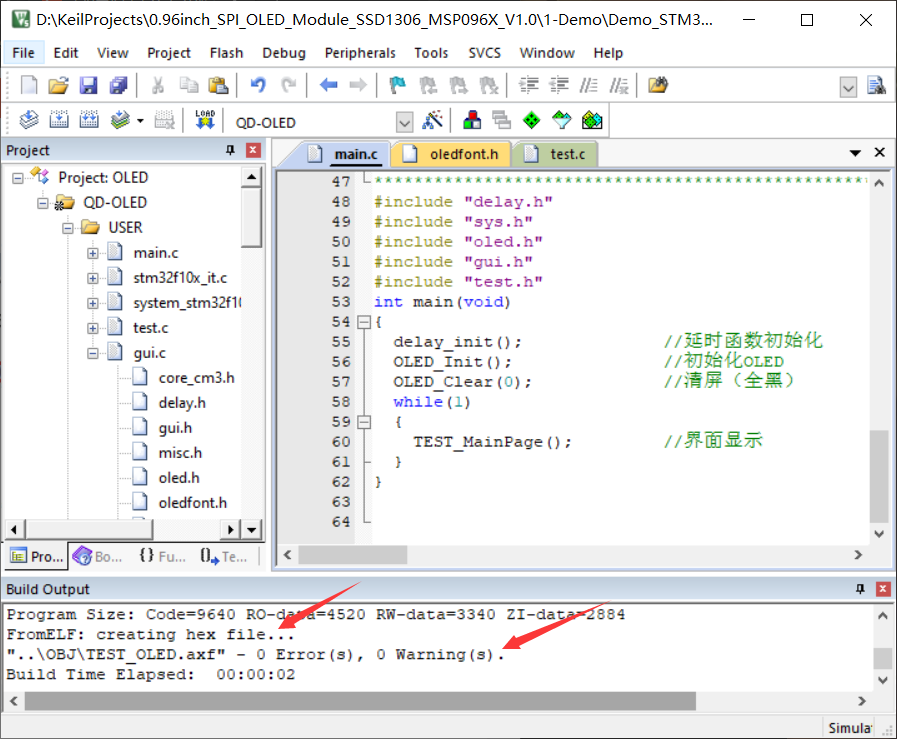Click the Build Output horizontal scrollbar thumb
The image size is (897, 739).
(360, 701)
